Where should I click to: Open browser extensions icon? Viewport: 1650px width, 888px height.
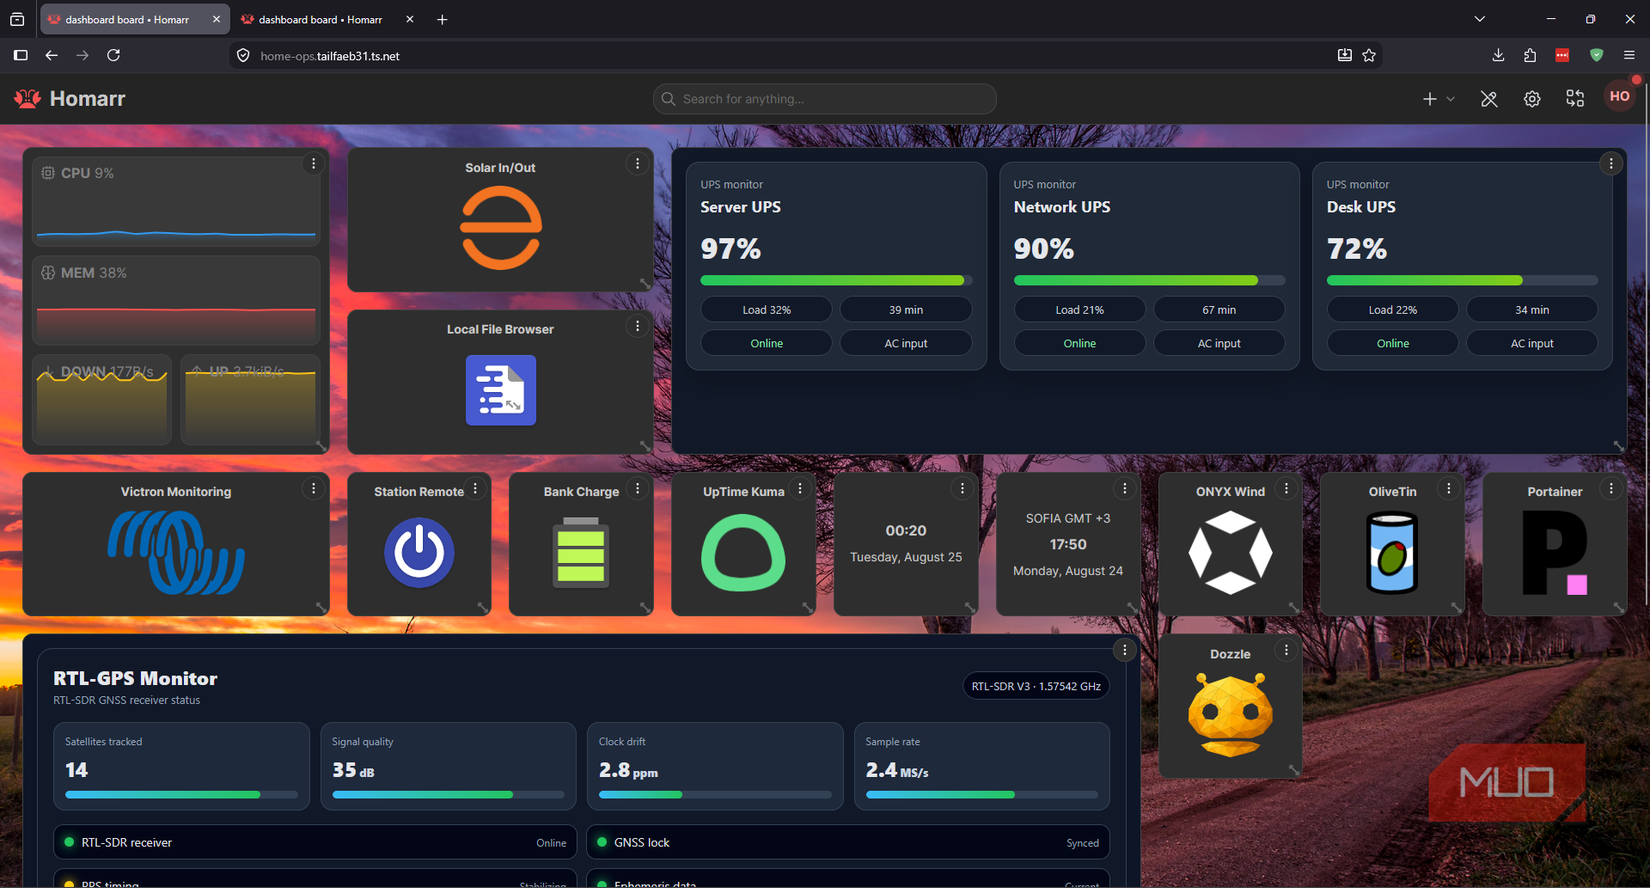pyautogui.click(x=1530, y=56)
